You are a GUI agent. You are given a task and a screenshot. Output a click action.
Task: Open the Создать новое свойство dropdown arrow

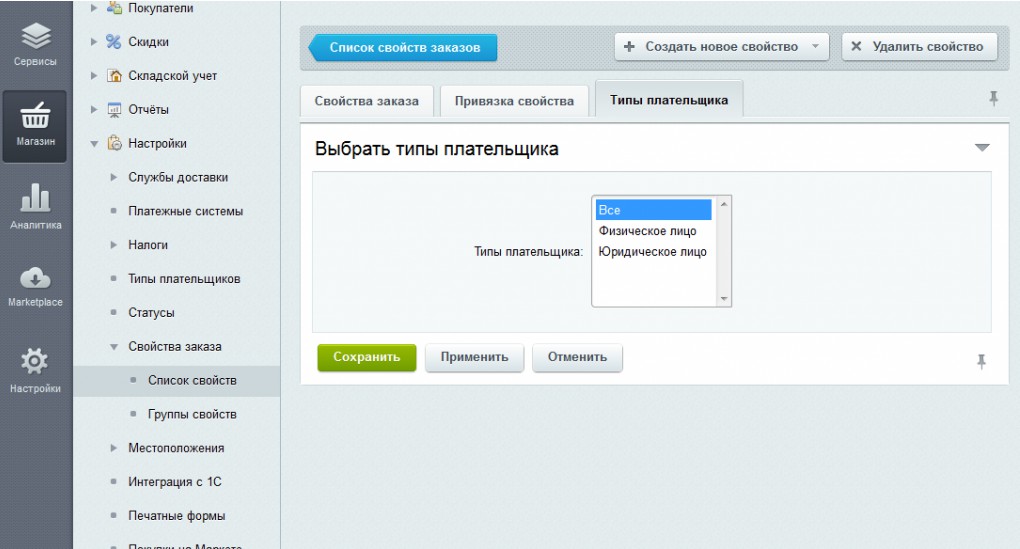pos(815,47)
